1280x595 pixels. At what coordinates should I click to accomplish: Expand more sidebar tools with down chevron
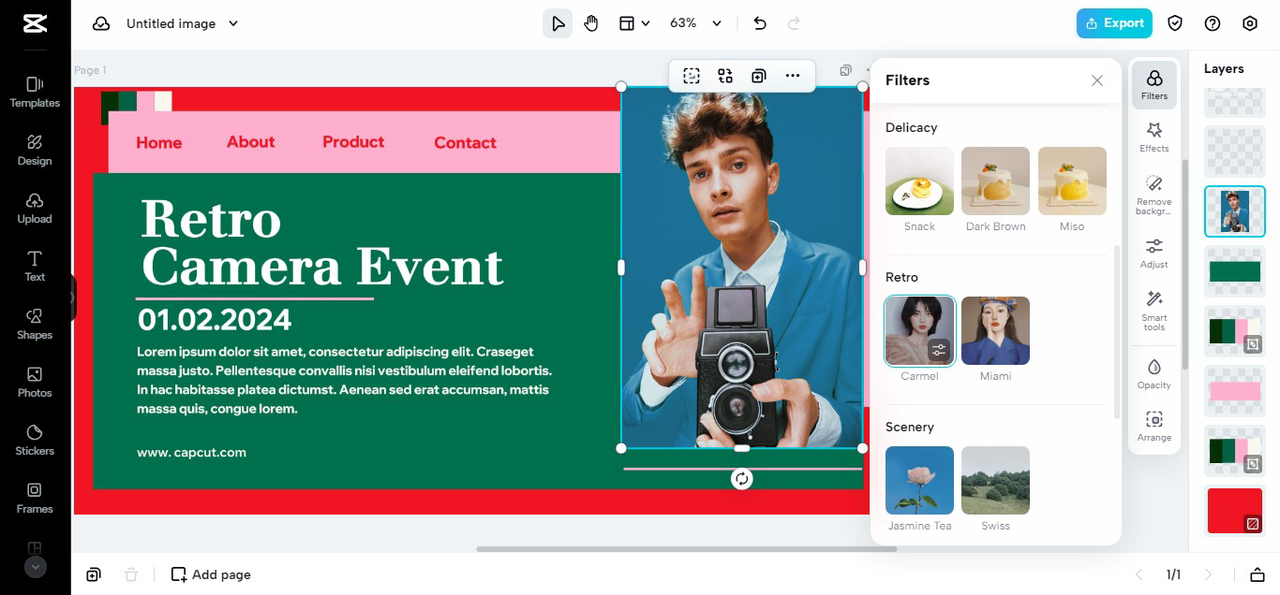tap(35, 567)
